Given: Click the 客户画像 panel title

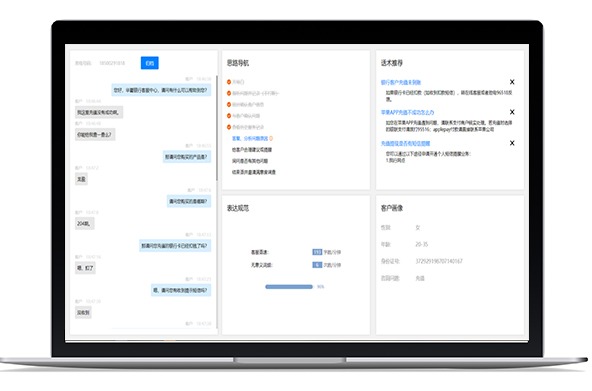Looking at the screenshot, I should [x=392, y=208].
